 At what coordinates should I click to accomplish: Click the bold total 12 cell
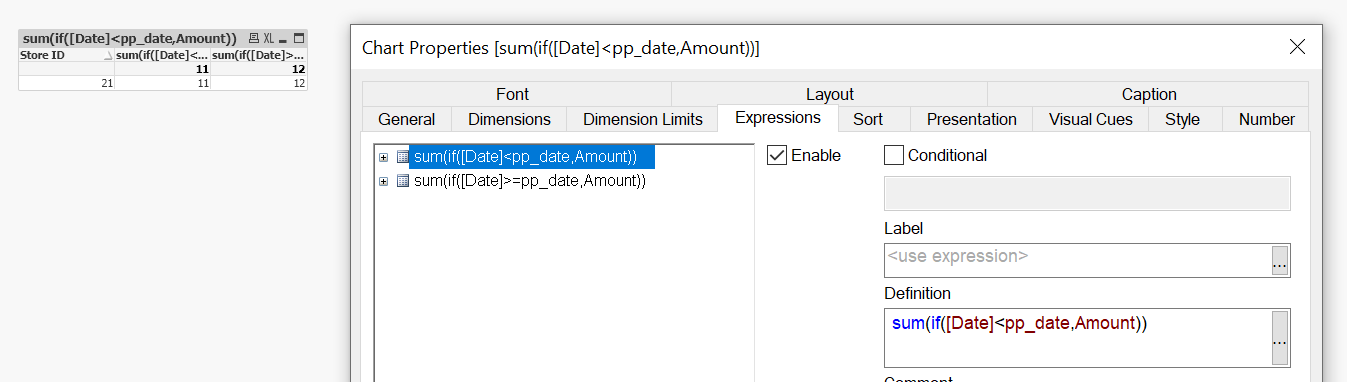258,70
